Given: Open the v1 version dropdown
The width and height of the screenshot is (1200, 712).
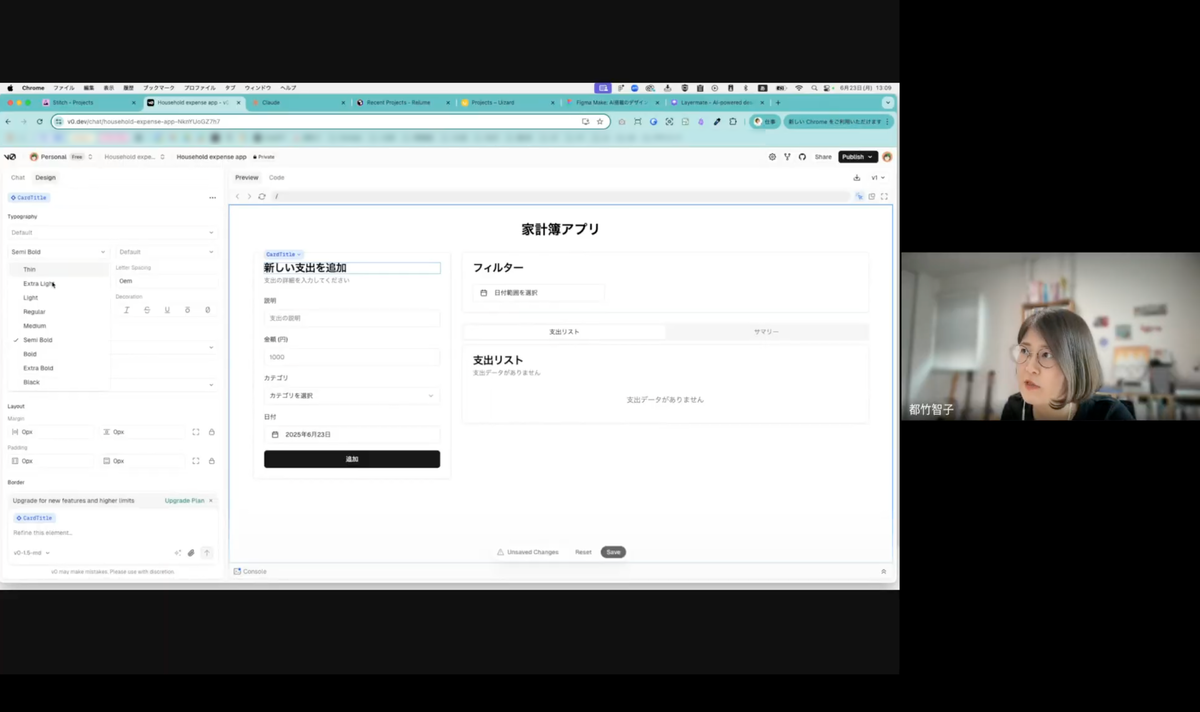Looking at the screenshot, I should pyautogui.click(x=878, y=178).
